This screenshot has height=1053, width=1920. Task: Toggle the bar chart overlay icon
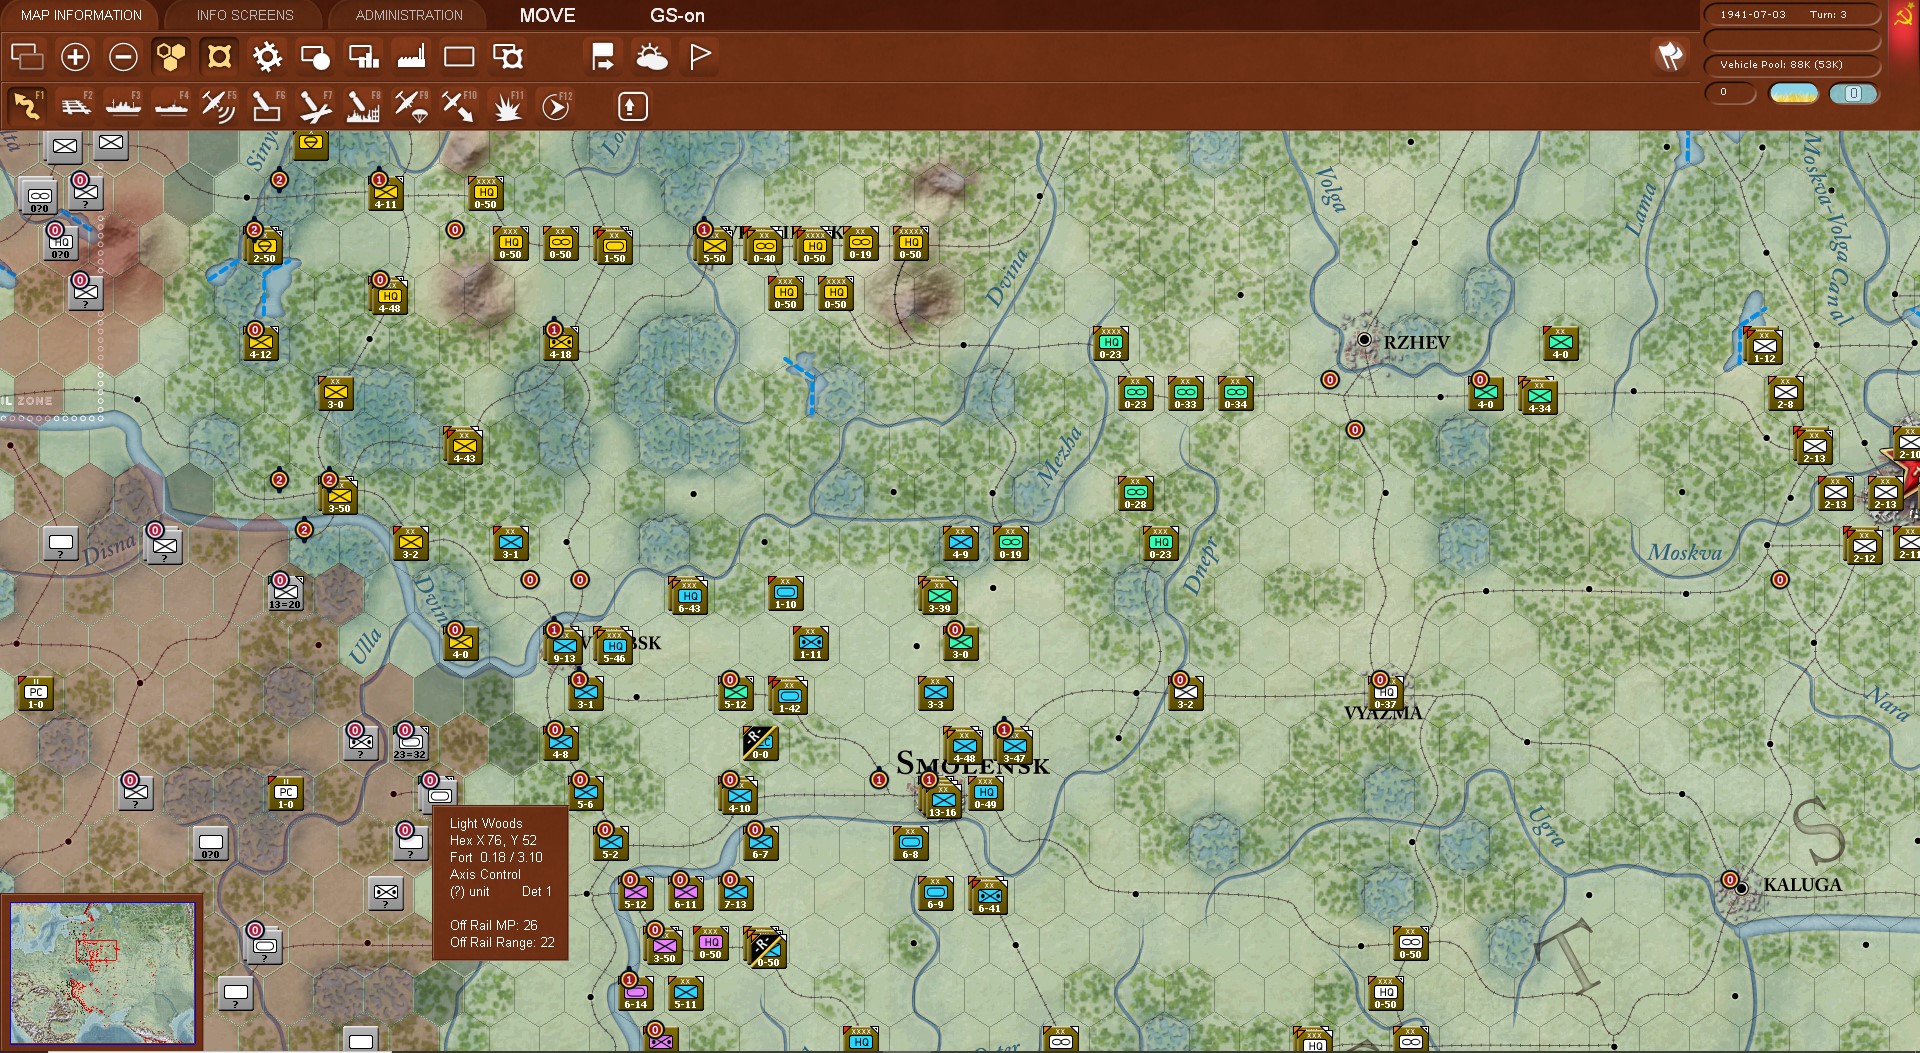click(x=363, y=57)
